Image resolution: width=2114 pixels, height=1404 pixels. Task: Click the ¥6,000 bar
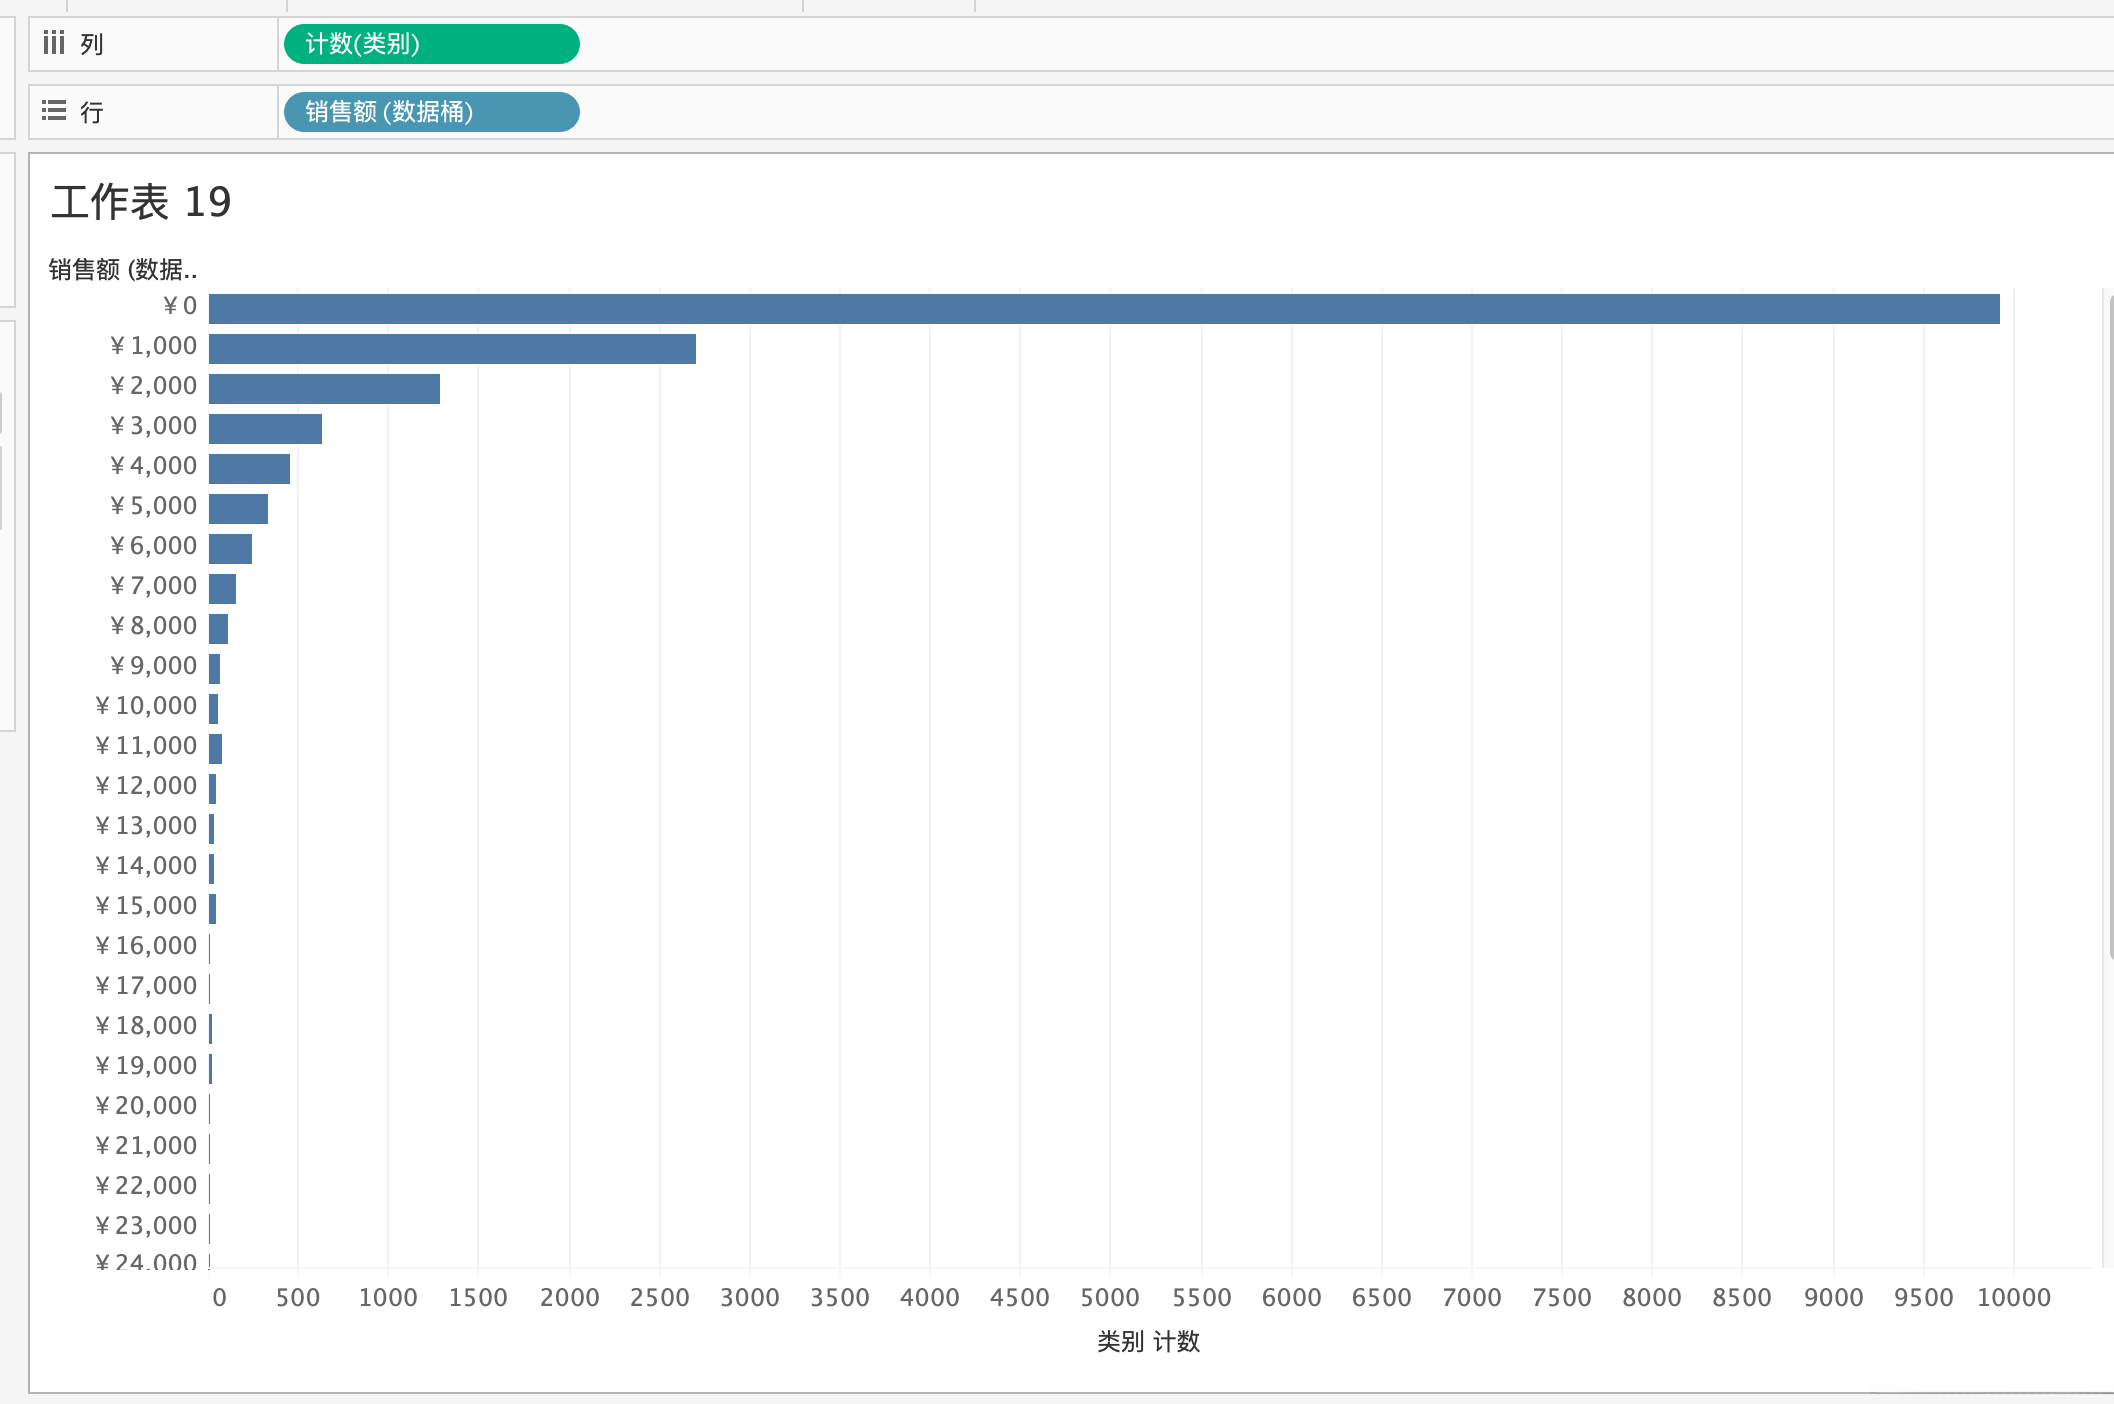(x=230, y=549)
